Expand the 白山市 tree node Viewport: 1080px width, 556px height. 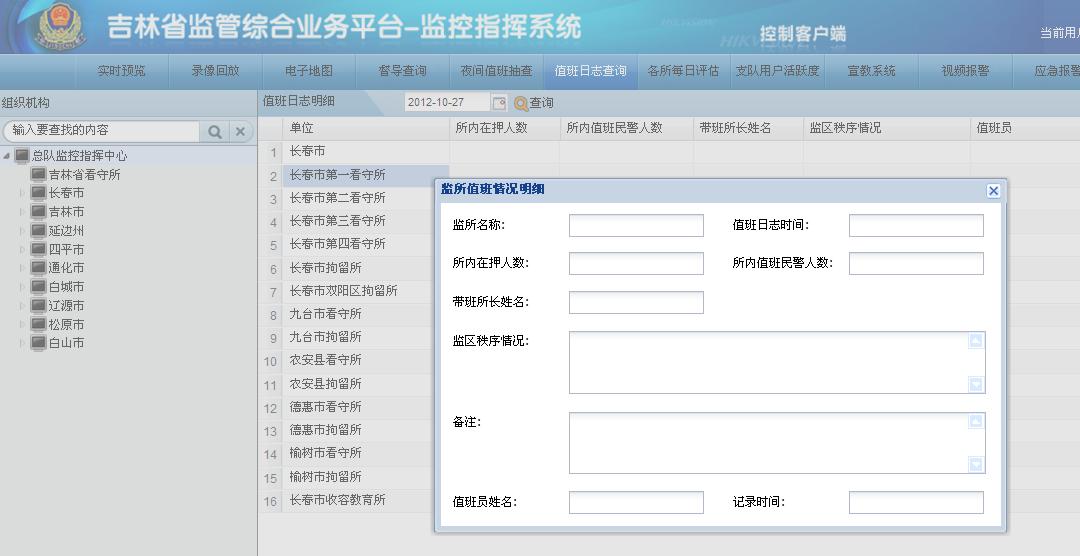22,343
